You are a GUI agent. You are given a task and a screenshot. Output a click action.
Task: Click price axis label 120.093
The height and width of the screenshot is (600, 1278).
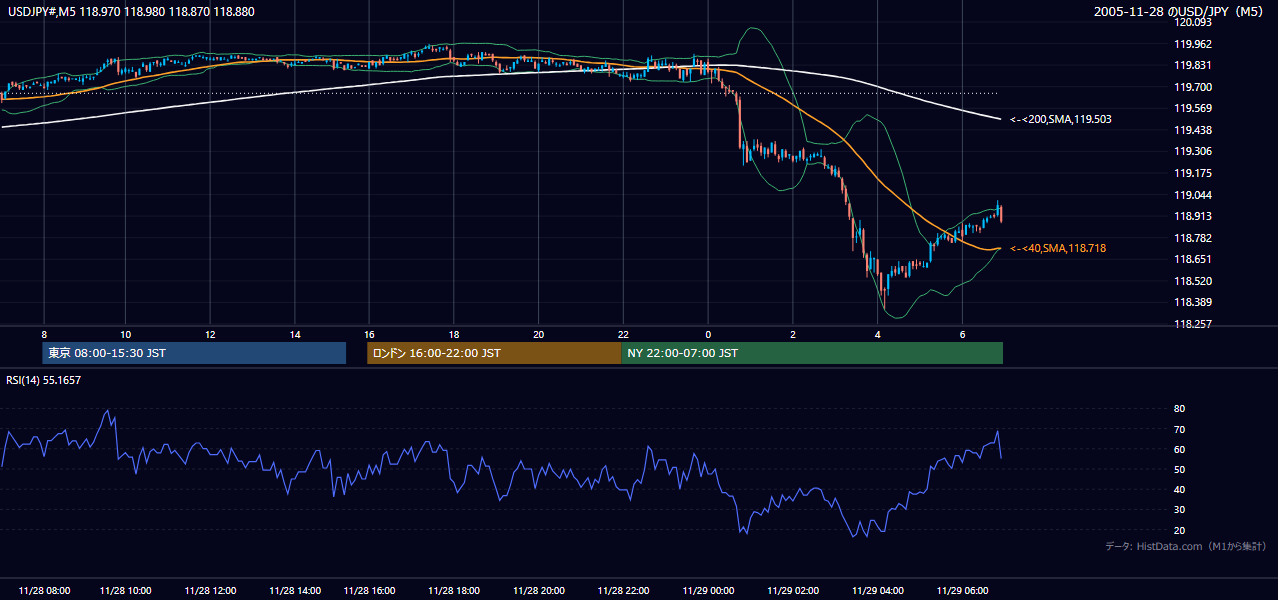pos(1192,22)
